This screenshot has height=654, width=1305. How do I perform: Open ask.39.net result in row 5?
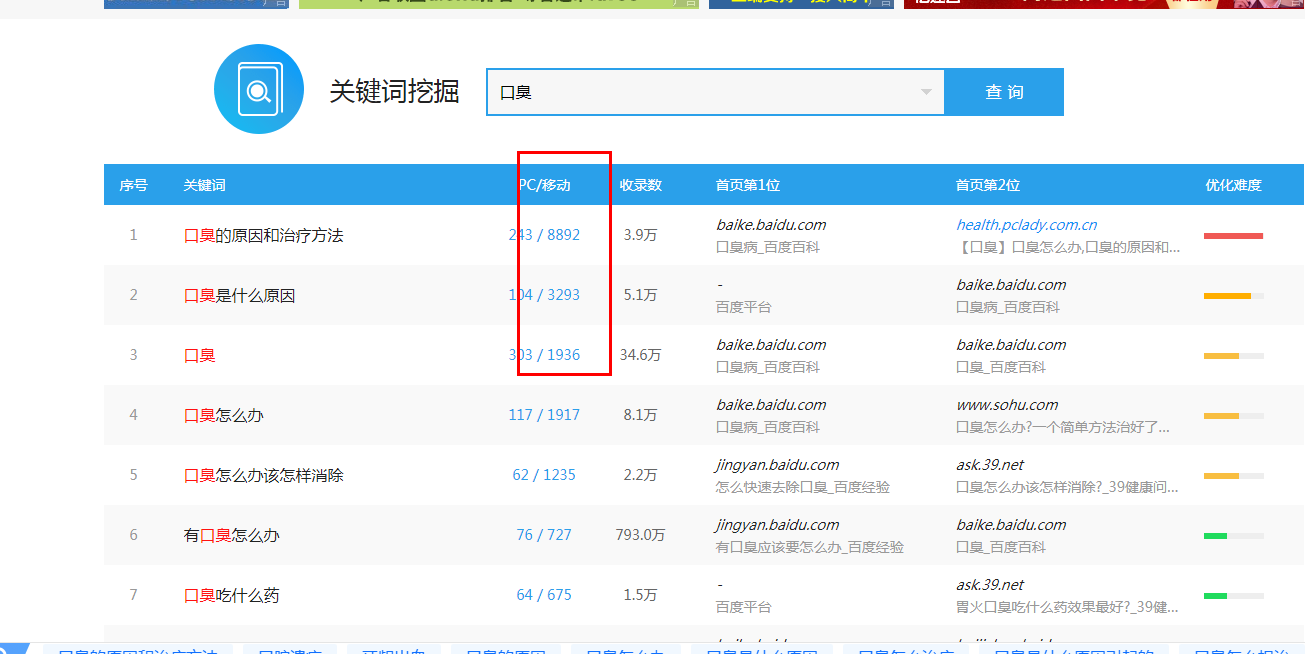[x=990, y=465]
